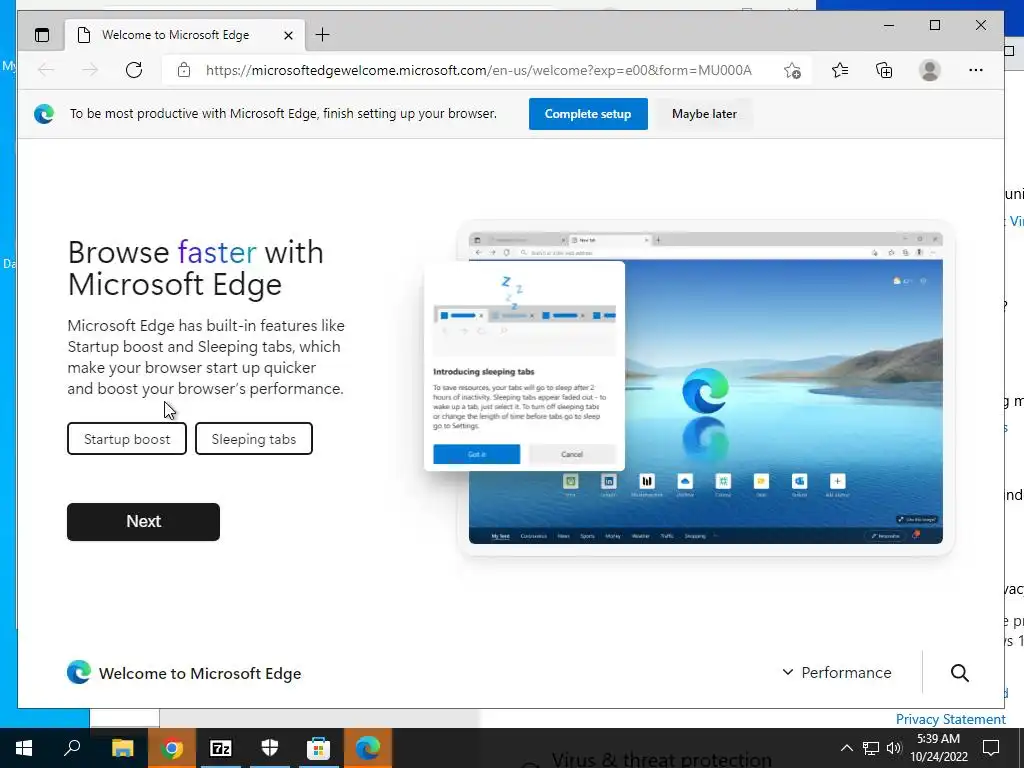The image size is (1024, 768).
Task: Open a new tab with plus button
Action: [323, 35]
